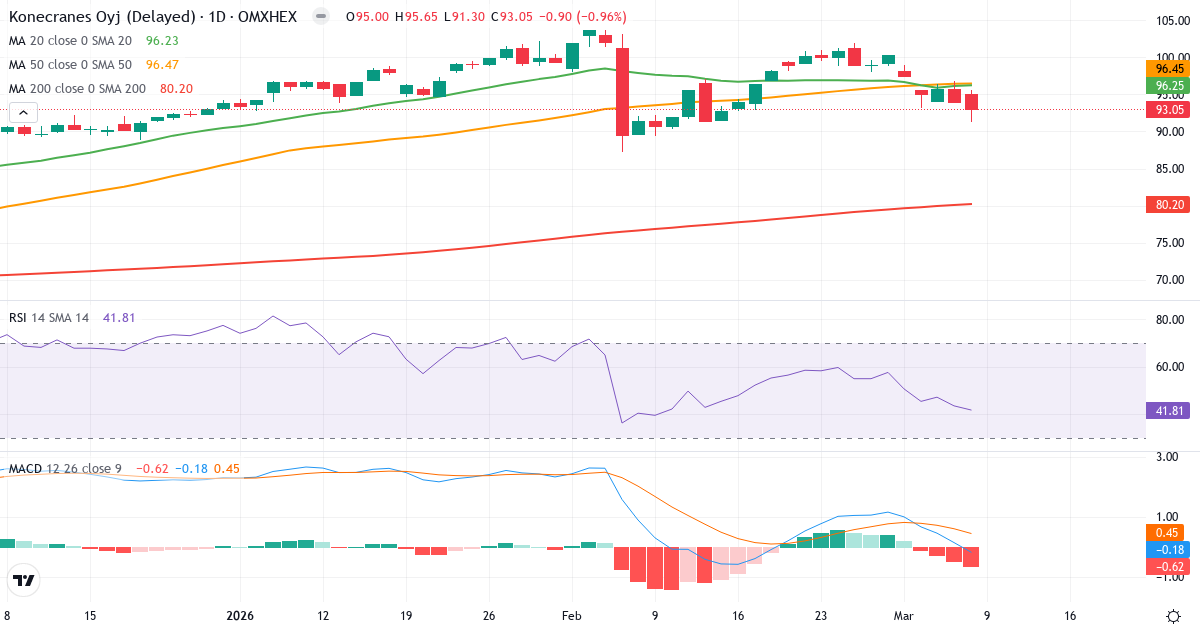Image resolution: width=1200 pixels, height=630 pixels.
Task: Collapse the legend using the chevron button
Action: pos(22,112)
